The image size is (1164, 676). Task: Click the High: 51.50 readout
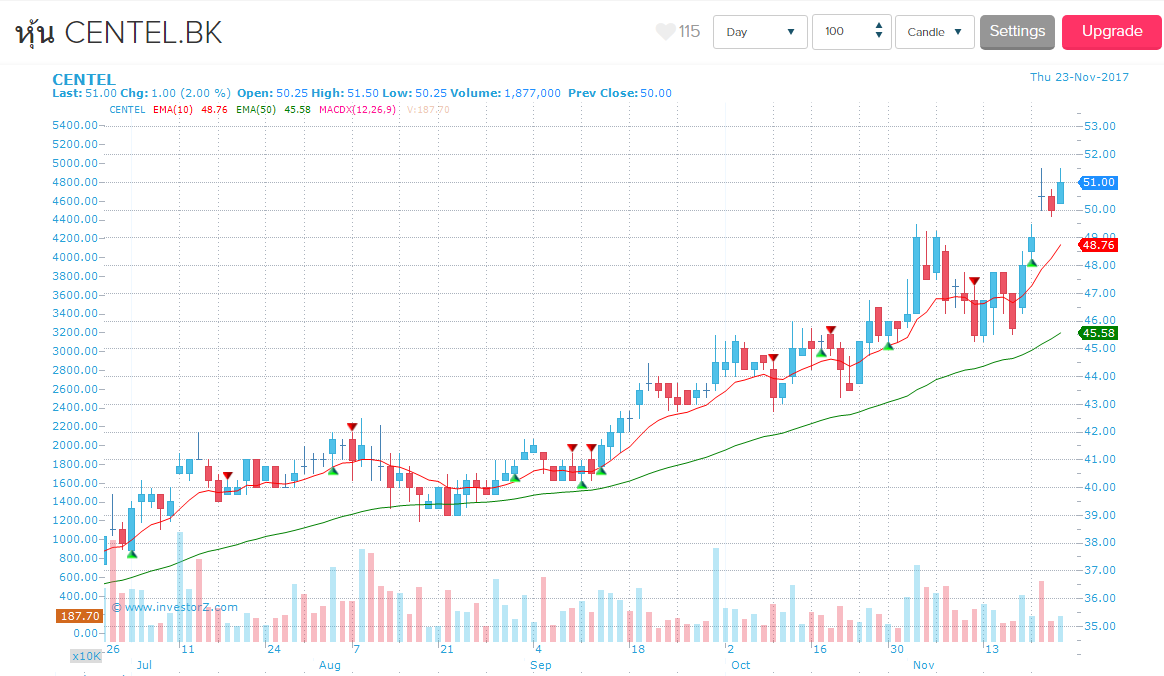click(x=345, y=93)
